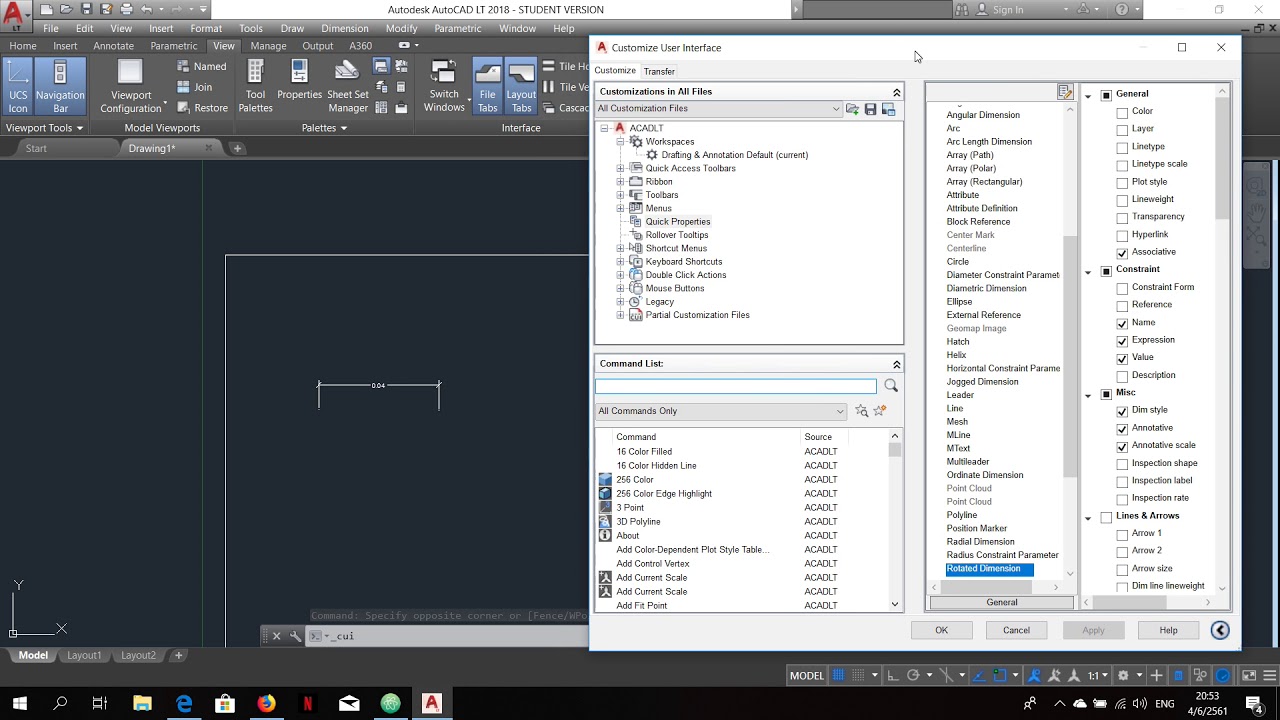Image resolution: width=1280 pixels, height=720 pixels.
Task: Select Rotated Dimension in object list
Action: pyautogui.click(x=989, y=569)
